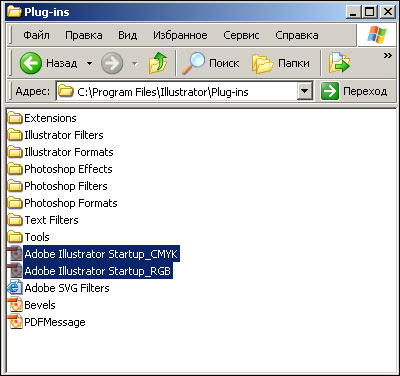
Task: Click the Переход go button
Action: point(354,91)
